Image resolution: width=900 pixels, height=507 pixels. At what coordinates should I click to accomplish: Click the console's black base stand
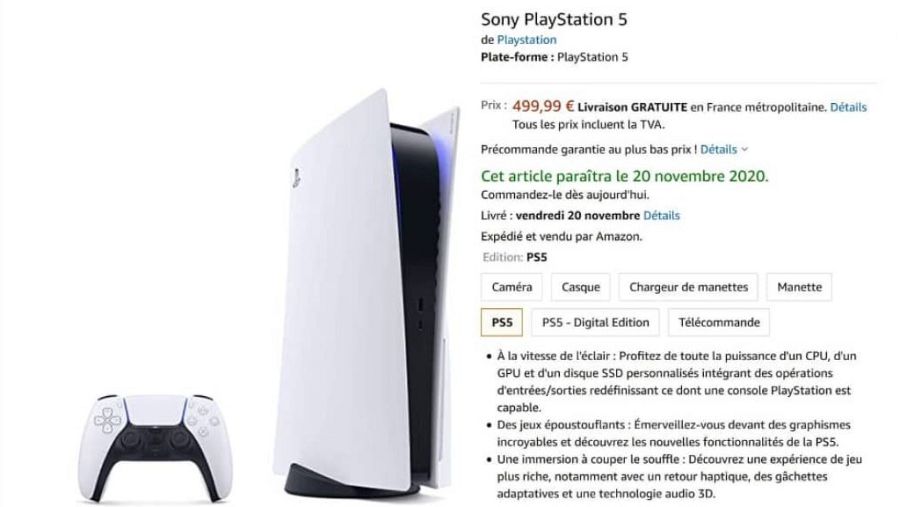(x=351, y=480)
